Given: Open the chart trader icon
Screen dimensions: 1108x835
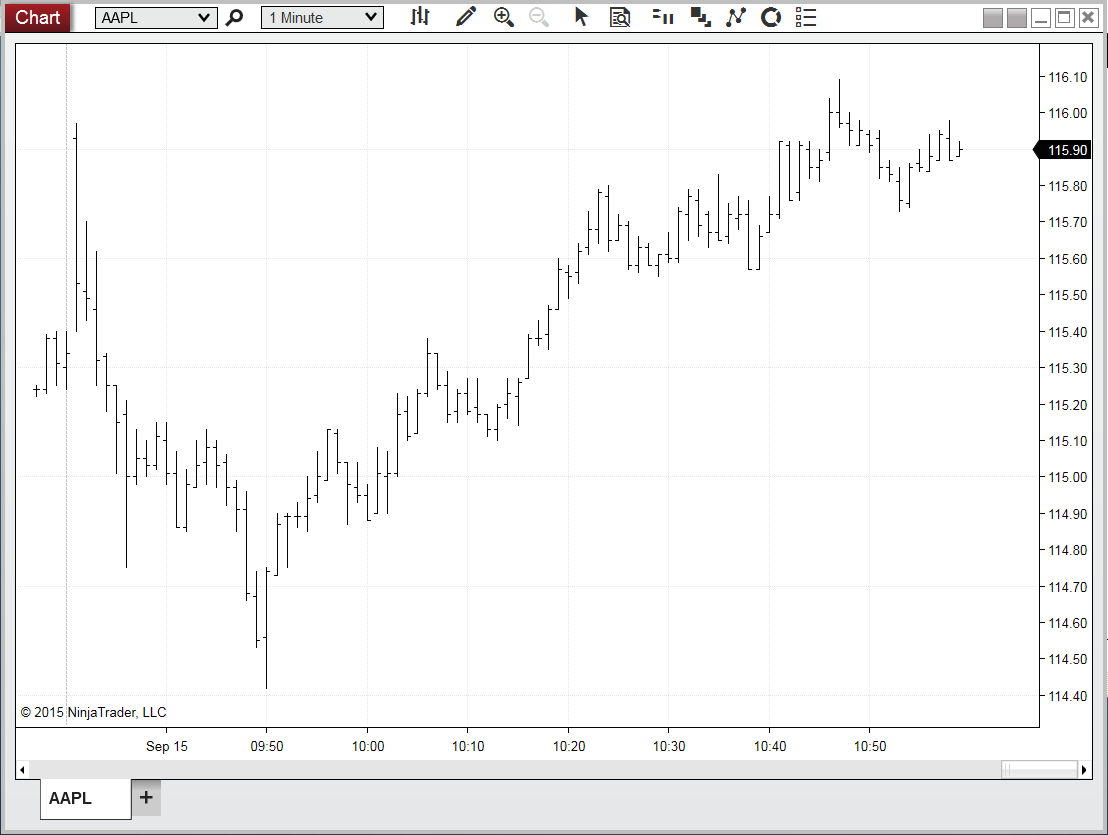Looking at the screenshot, I should coord(663,17).
